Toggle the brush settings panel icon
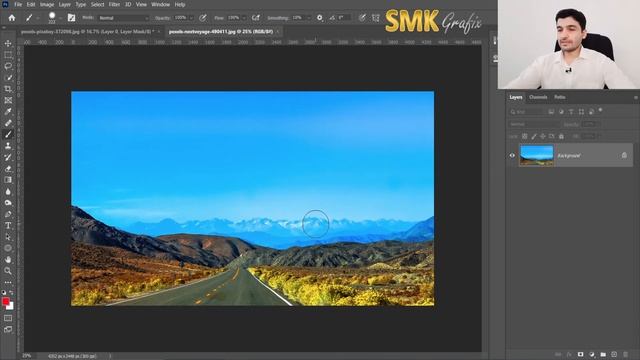 click(x=71, y=18)
